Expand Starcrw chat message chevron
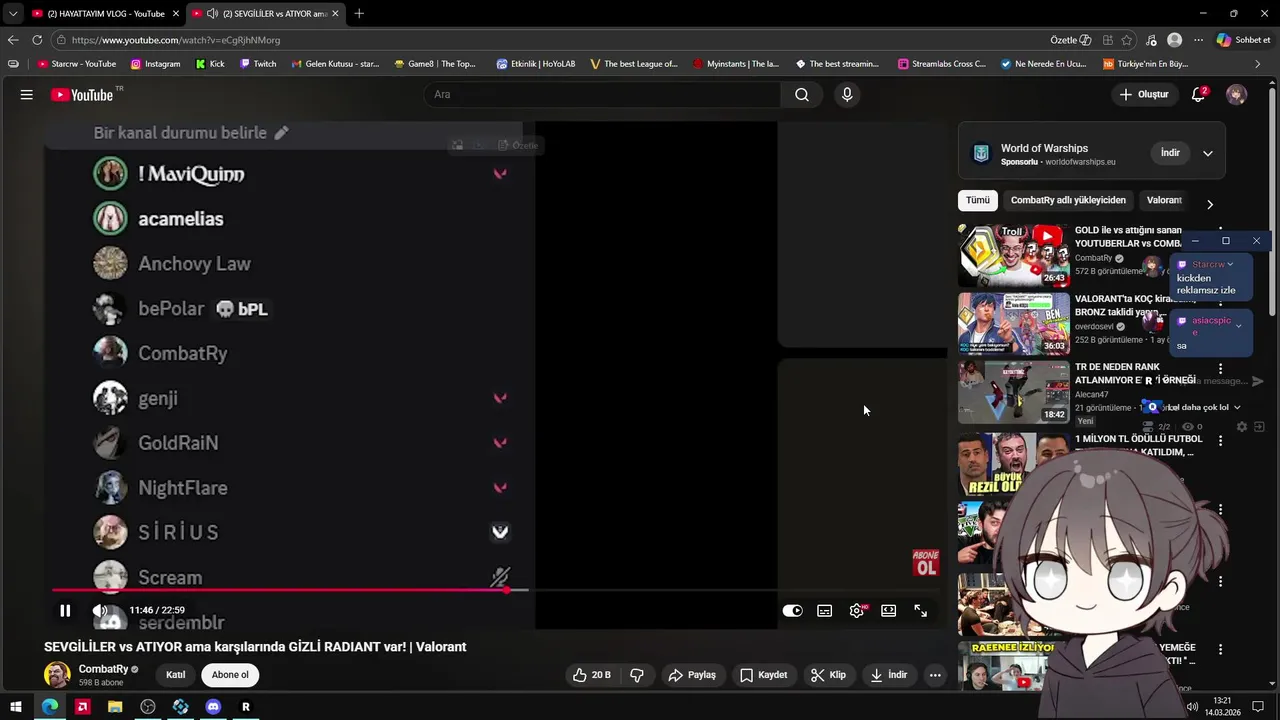 tap(1230, 265)
